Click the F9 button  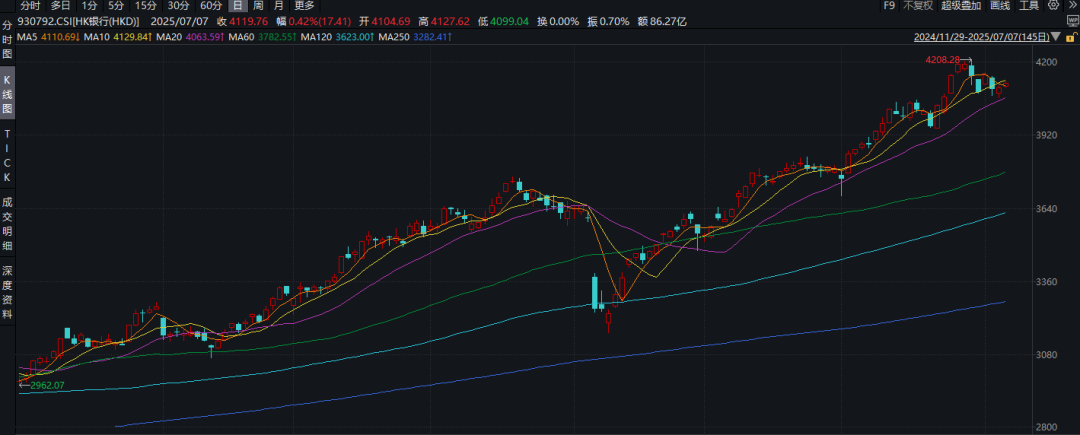click(889, 6)
